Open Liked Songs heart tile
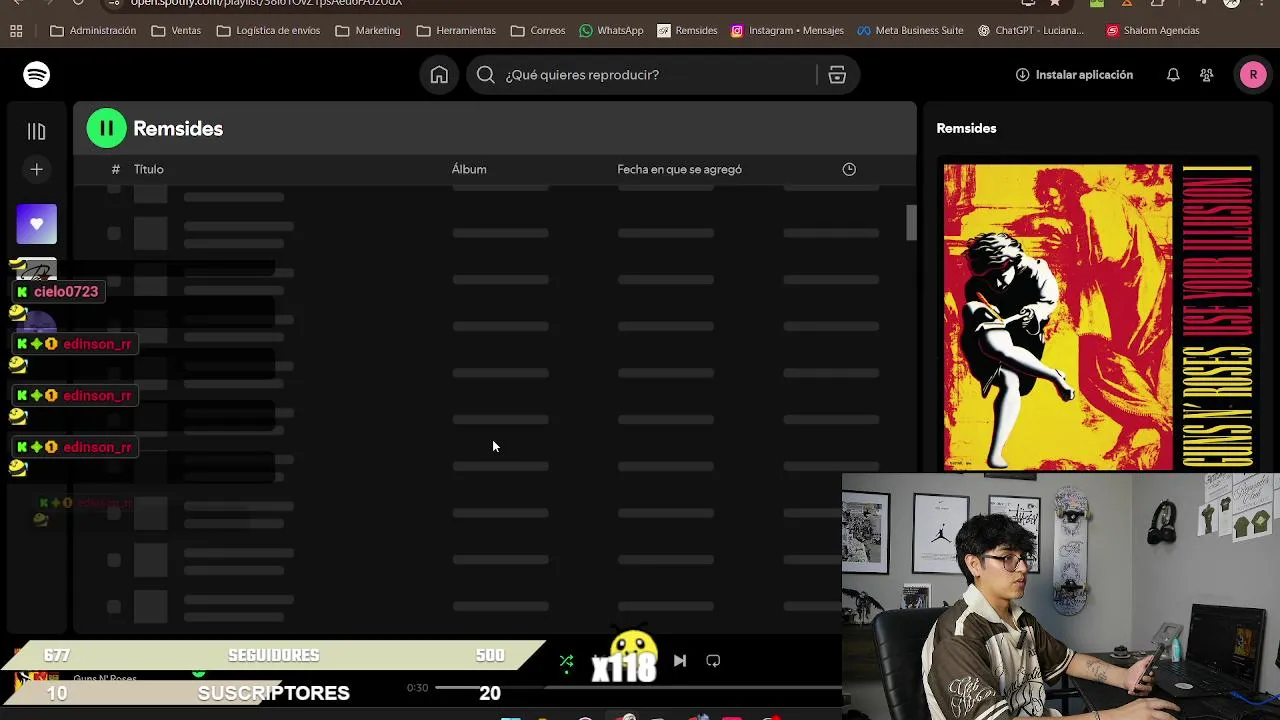The width and height of the screenshot is (1280, 720). [37, 224]
